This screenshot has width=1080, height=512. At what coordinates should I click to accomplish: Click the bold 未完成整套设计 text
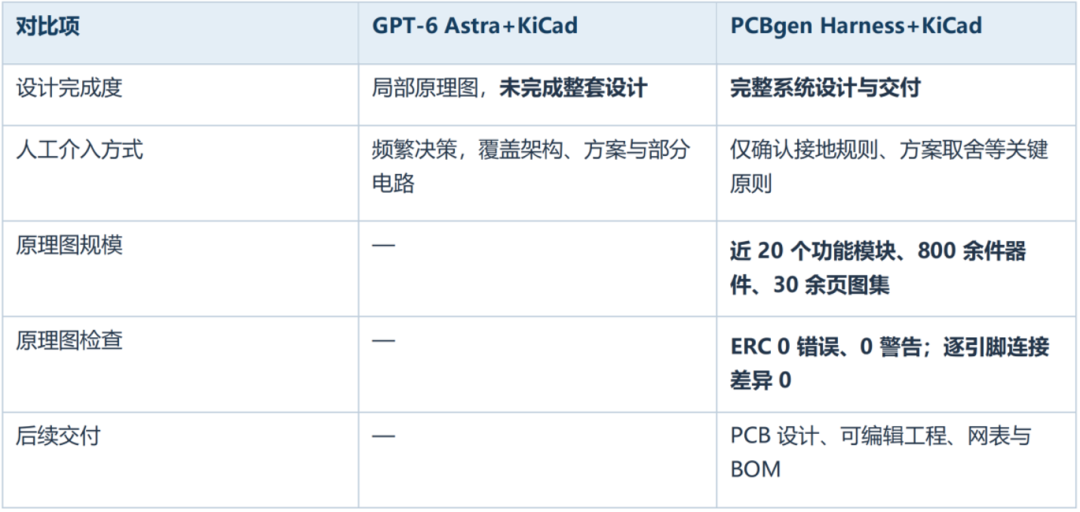coord(573,88)
